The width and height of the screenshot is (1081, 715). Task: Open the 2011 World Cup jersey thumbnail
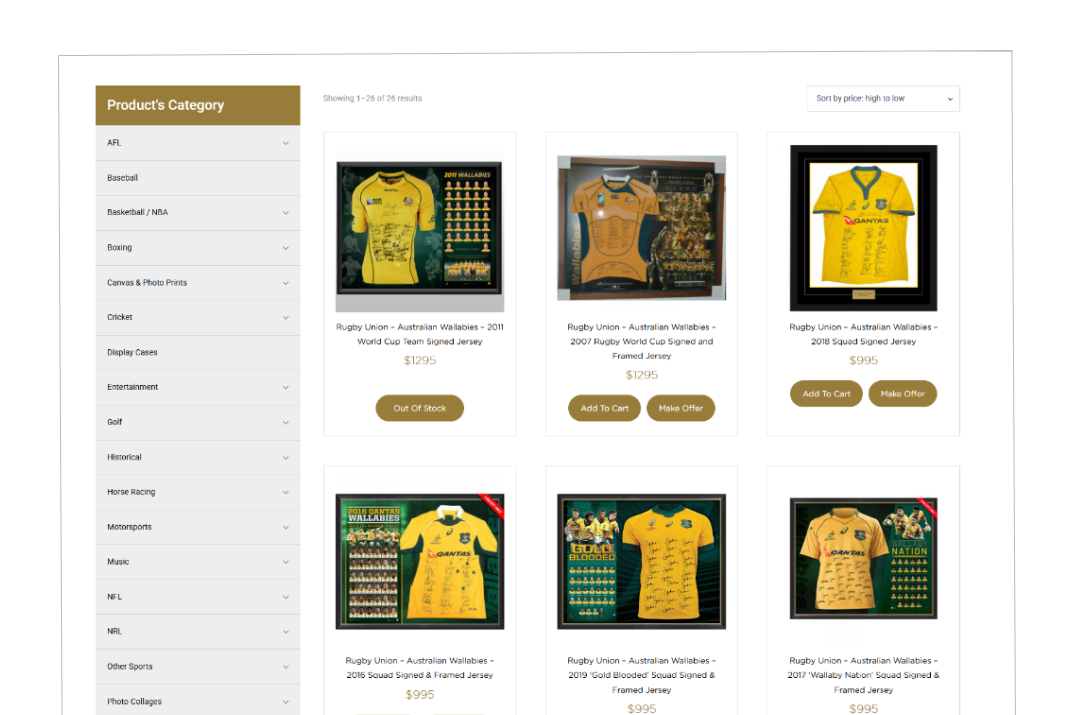(x=419, y=229)
